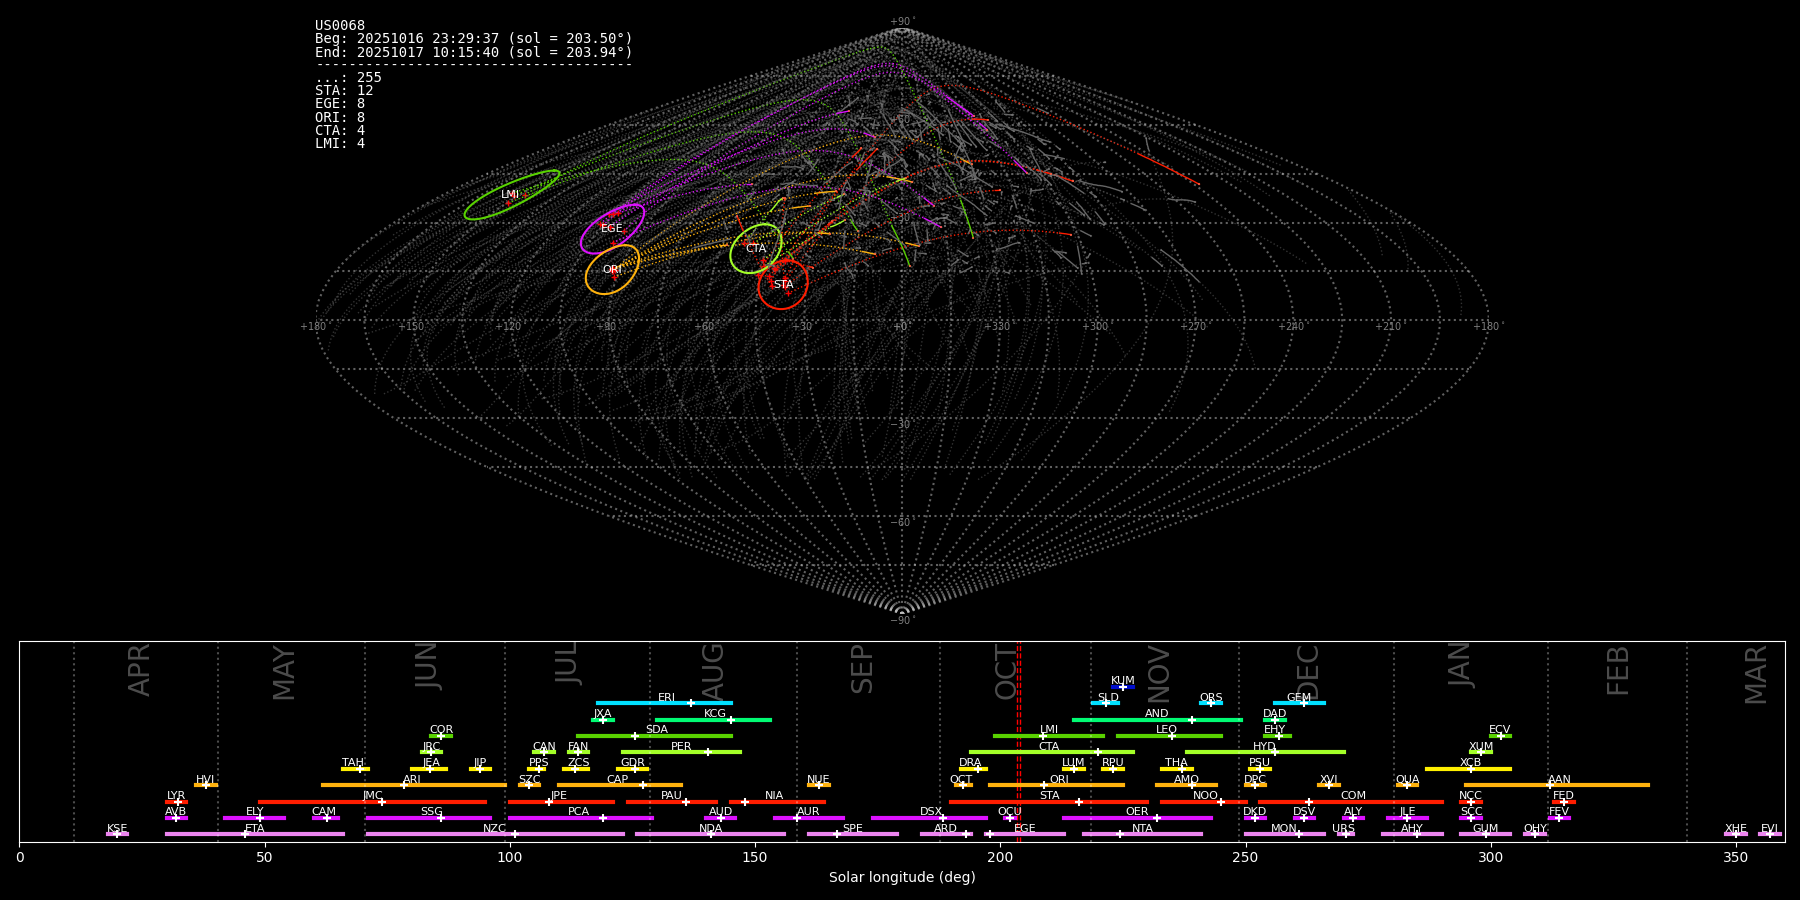Click the pink NDA shower bar
This screenshot has height=900, width=1800.
(710, 834)
